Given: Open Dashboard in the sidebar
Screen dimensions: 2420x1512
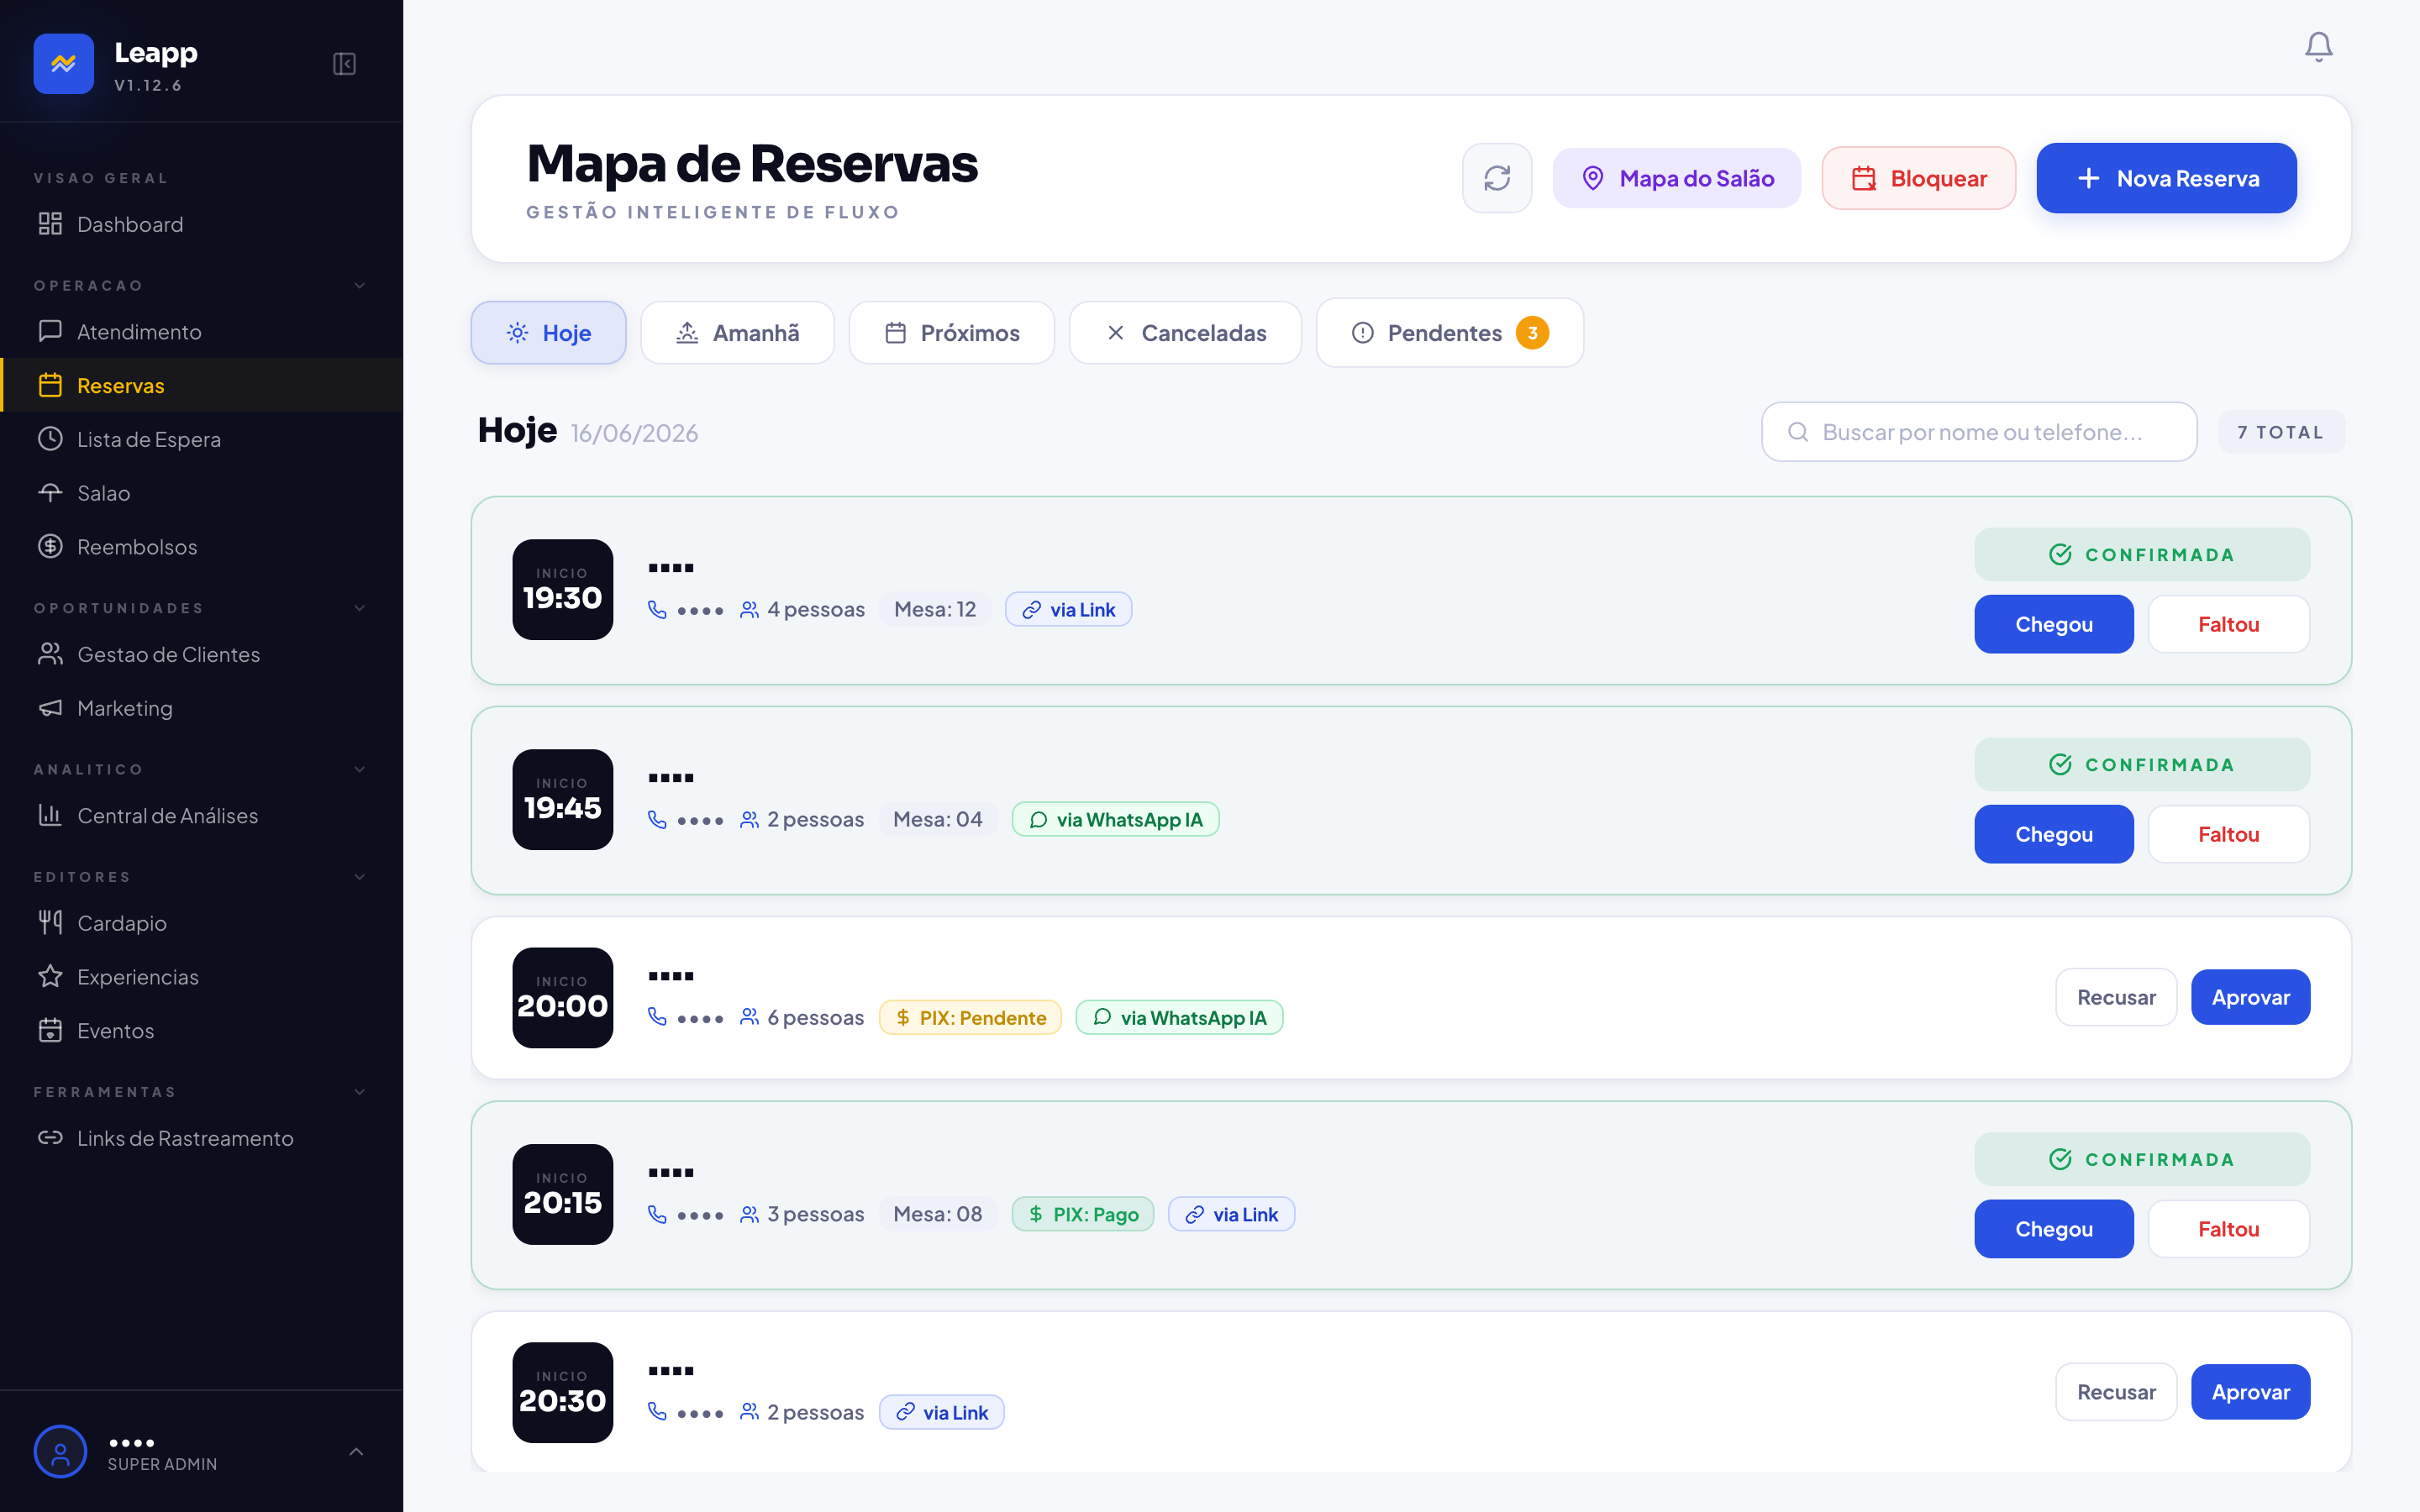Looking at the screenshot, I should tap(201, 224).
